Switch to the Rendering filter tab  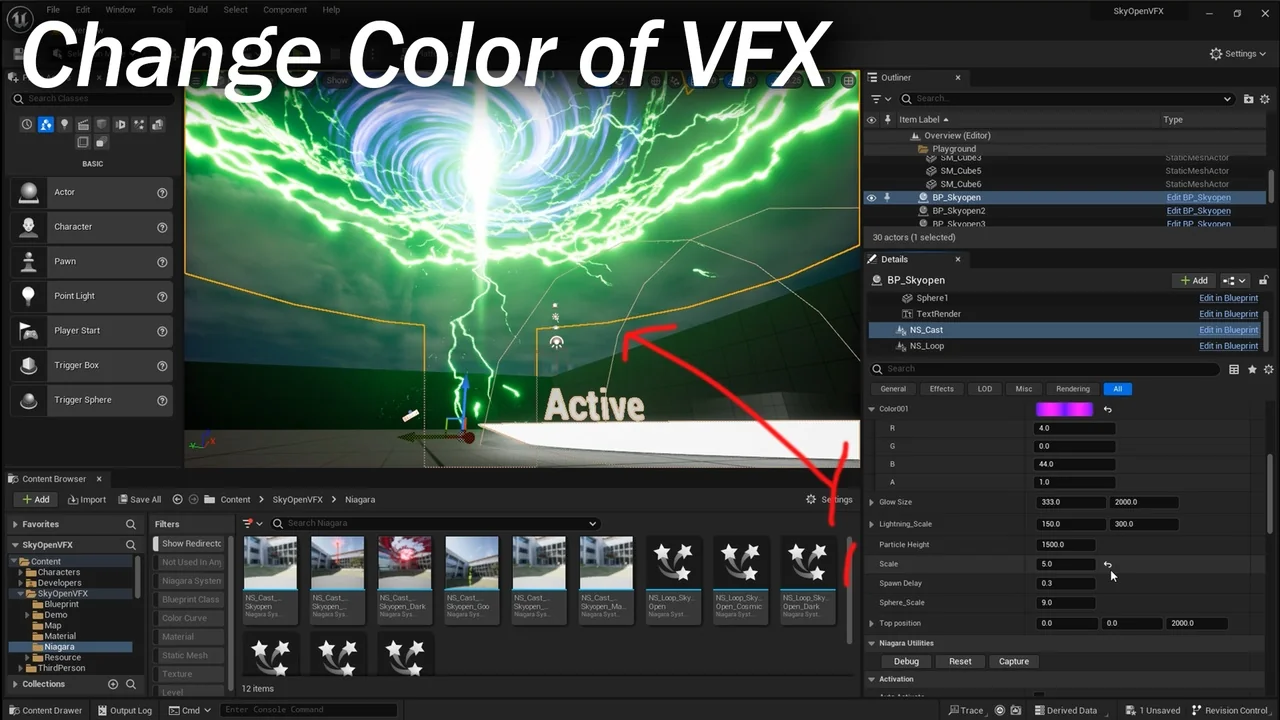coord(1073,389)
